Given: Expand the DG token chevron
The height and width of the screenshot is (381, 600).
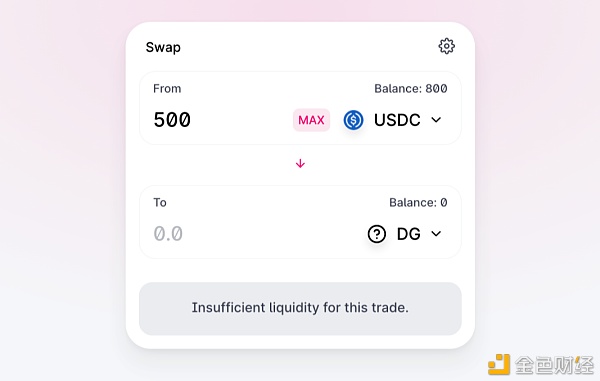Looking at the screenshot, I should pyautogui.click(x=436, y=233).
